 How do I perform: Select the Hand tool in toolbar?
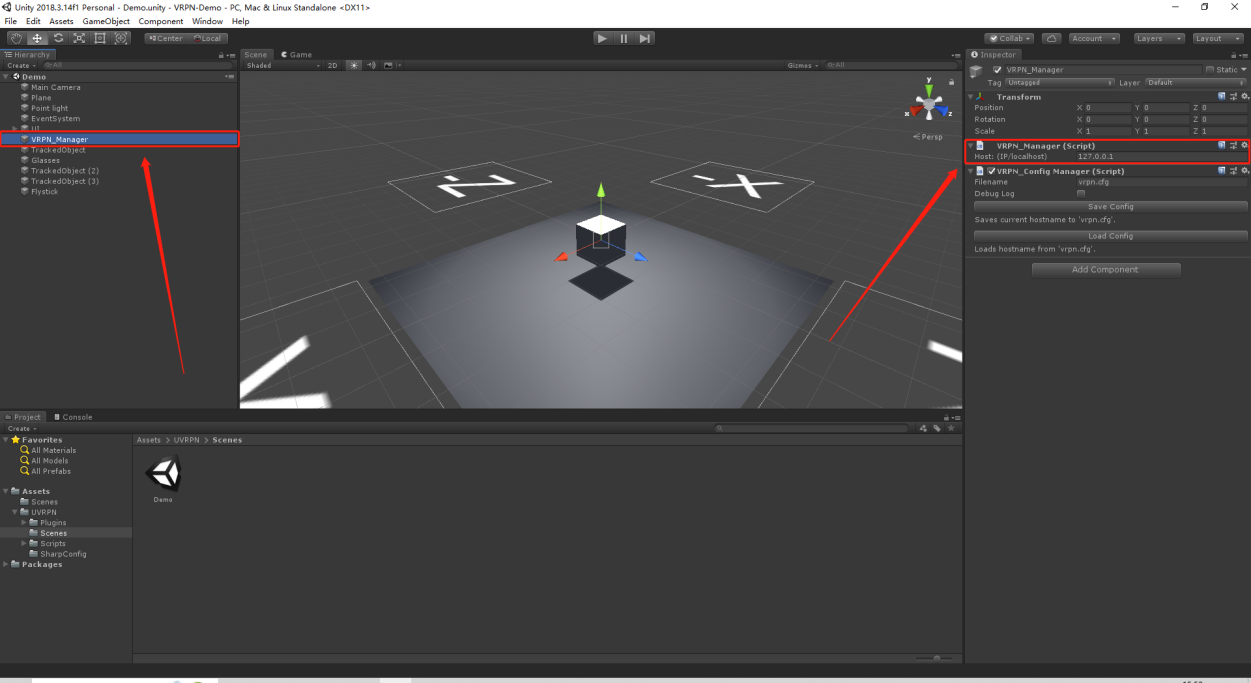coord(15,38)
